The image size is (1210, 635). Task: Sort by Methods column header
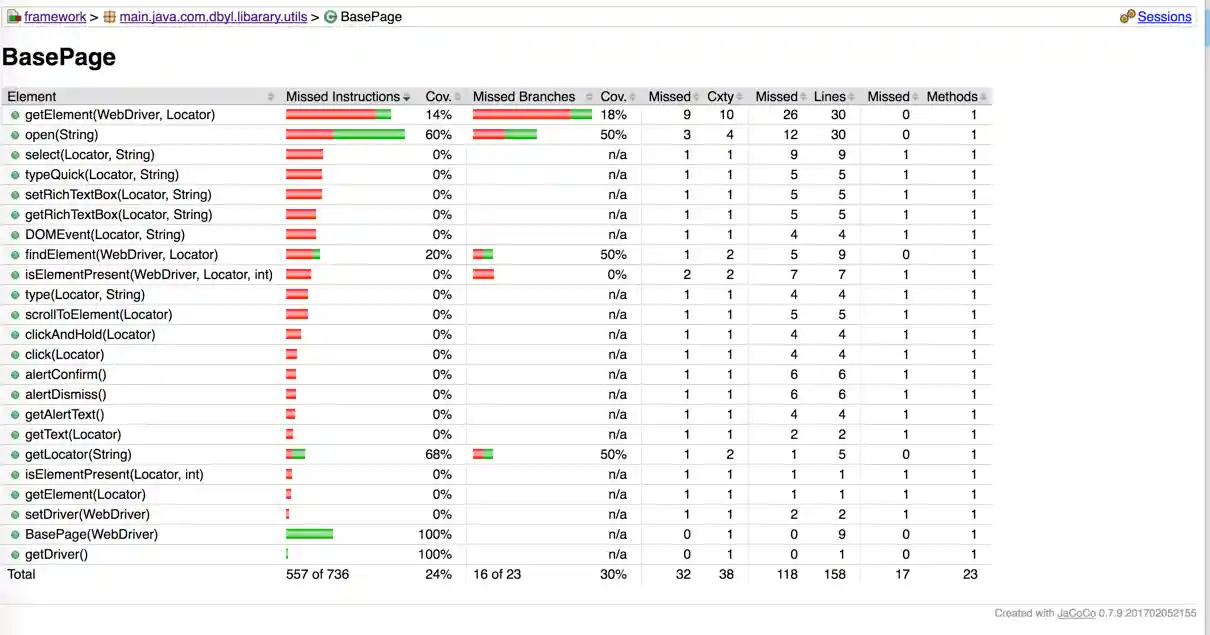pos(952,97)
